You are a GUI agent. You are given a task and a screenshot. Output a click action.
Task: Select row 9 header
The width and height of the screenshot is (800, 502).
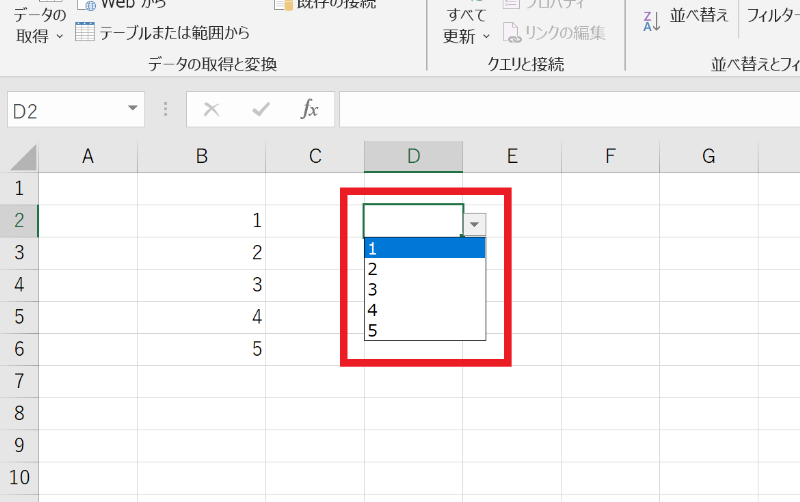(x=19, y=446)
